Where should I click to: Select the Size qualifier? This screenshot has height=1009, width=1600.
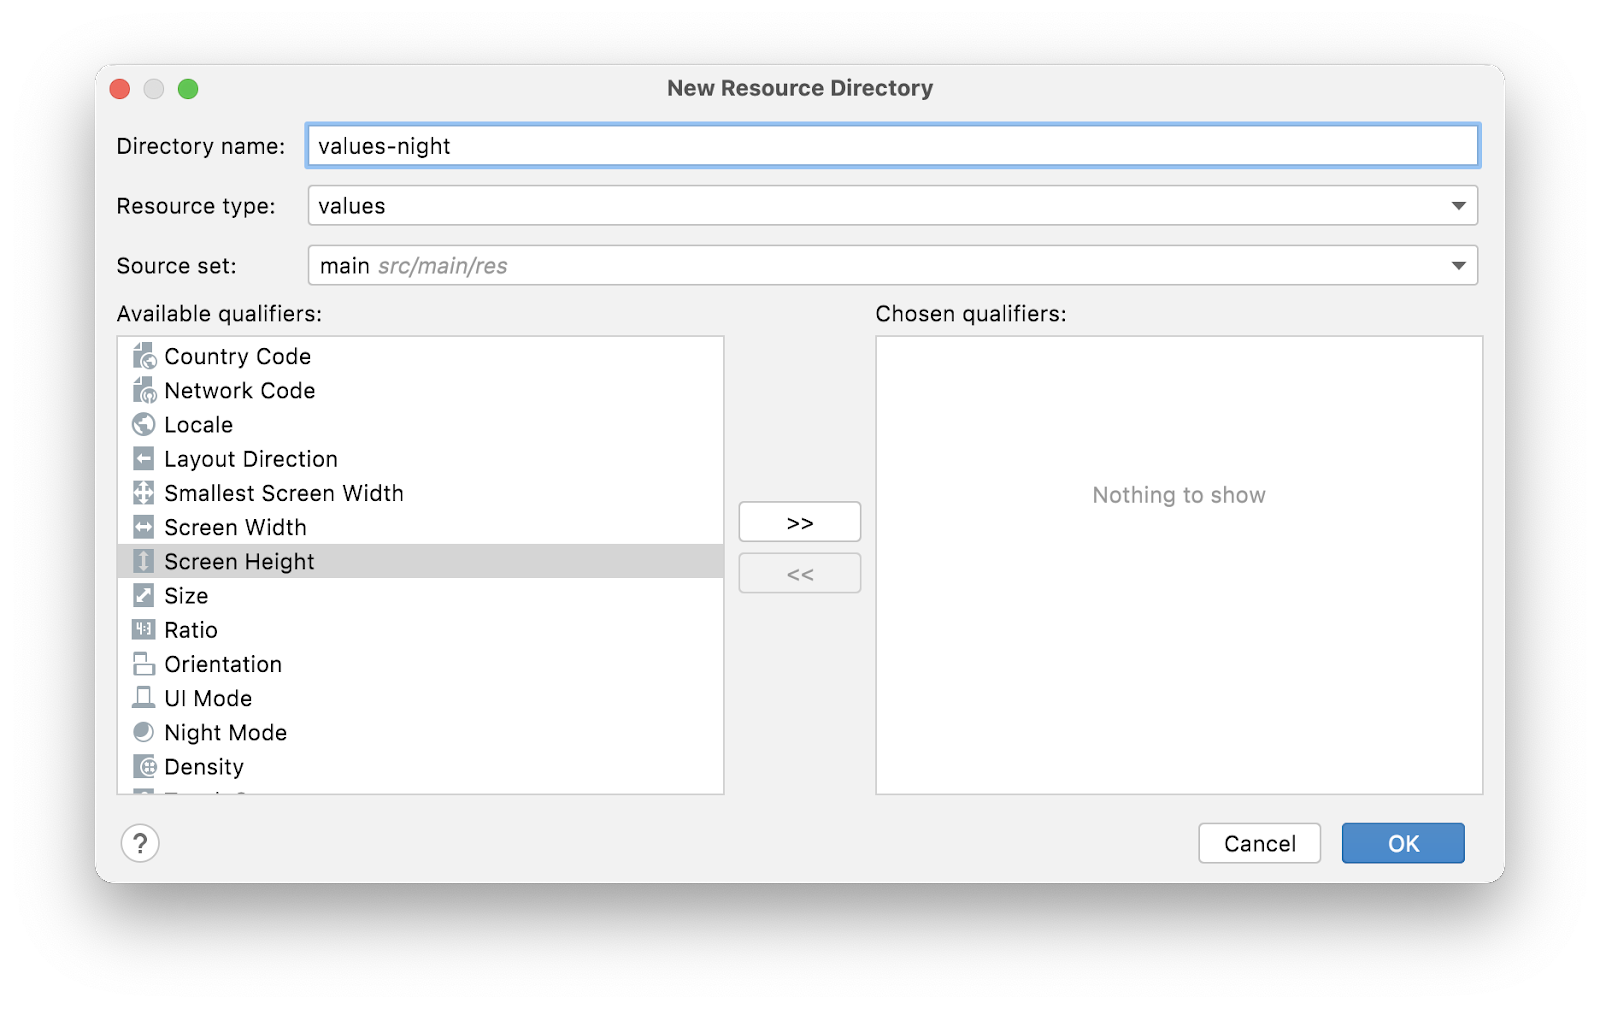click(186, 596)
